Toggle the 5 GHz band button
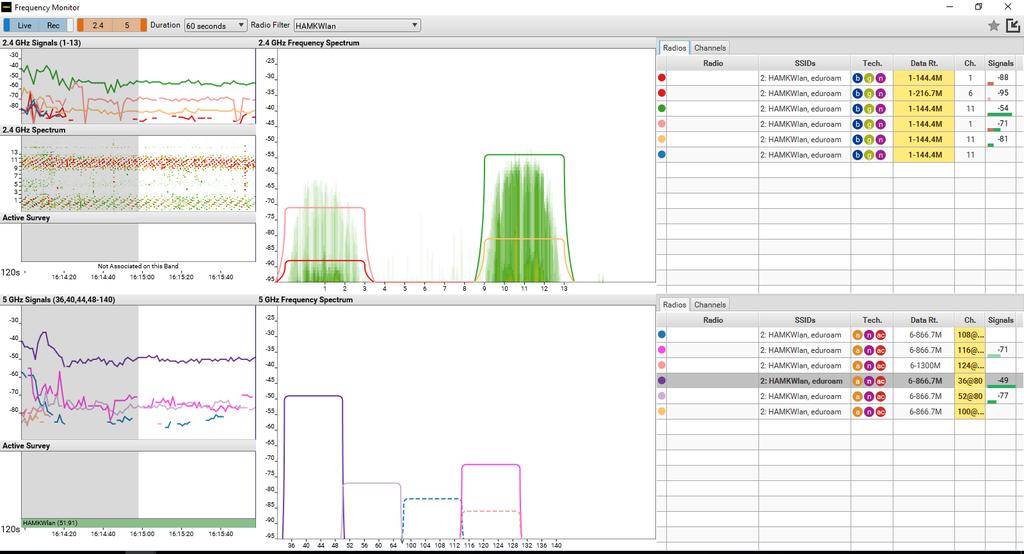 (127, 25)
